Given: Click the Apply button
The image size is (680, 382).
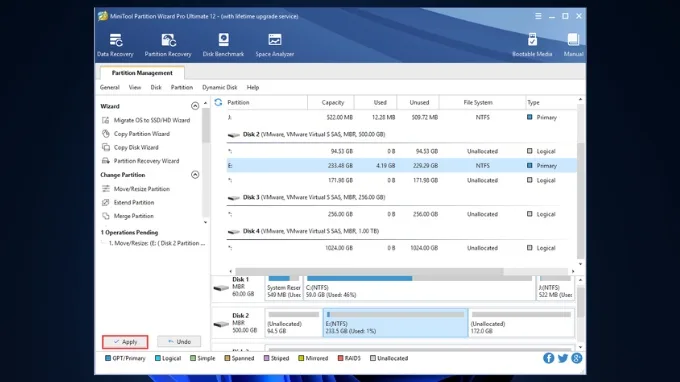Looking at the screenshot, I should pyautogui.click(x=125, y=342).
